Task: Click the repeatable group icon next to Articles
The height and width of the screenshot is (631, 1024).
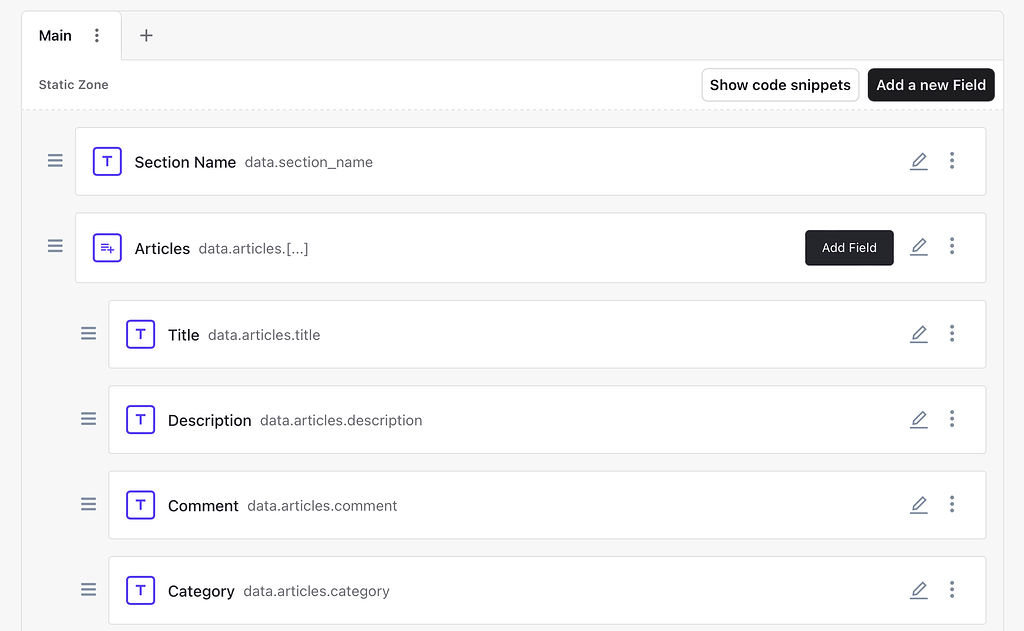Action: [x=107, y=247]
